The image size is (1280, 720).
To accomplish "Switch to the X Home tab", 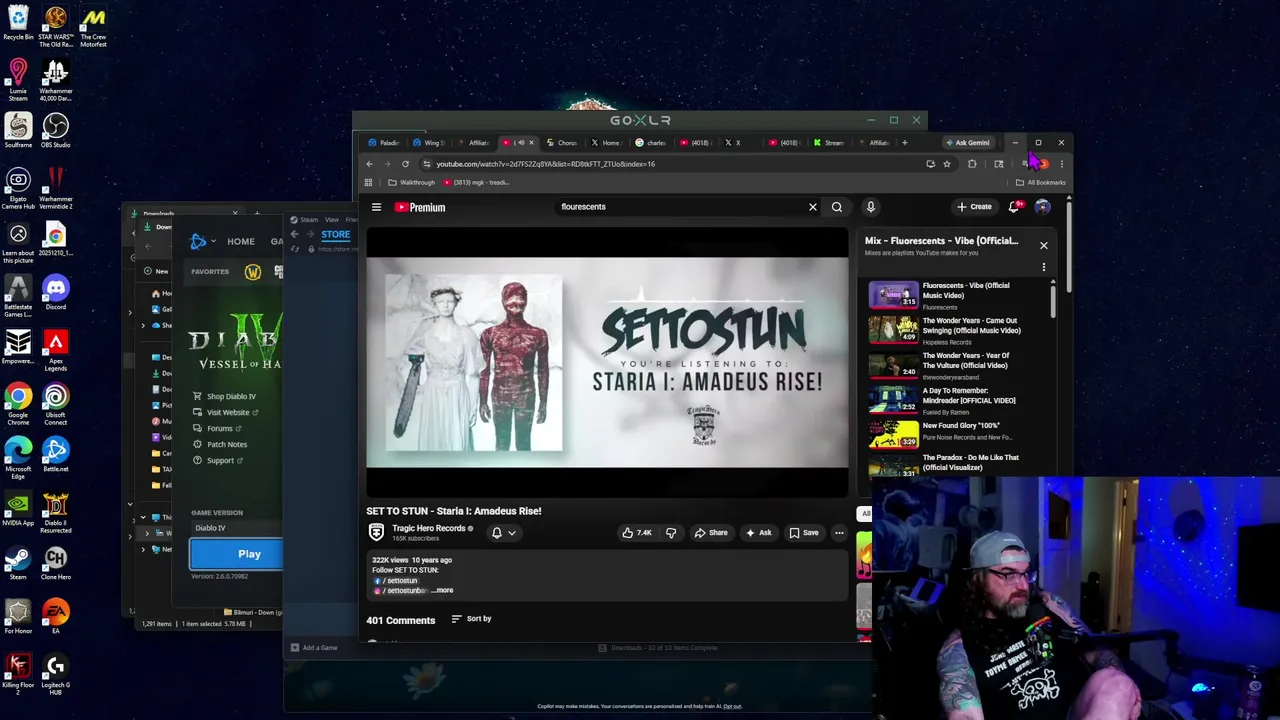I will pyautogui.click(x=607, y=143).
